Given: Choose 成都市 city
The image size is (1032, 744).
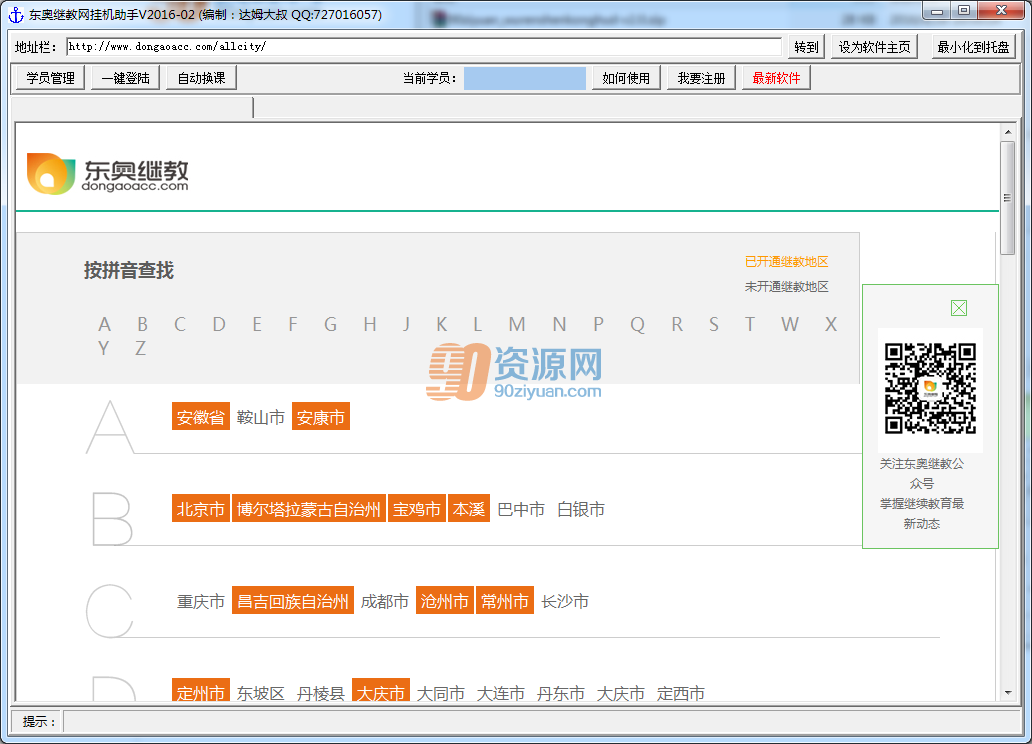Looking at the screenshot, I should pos(384,601).
